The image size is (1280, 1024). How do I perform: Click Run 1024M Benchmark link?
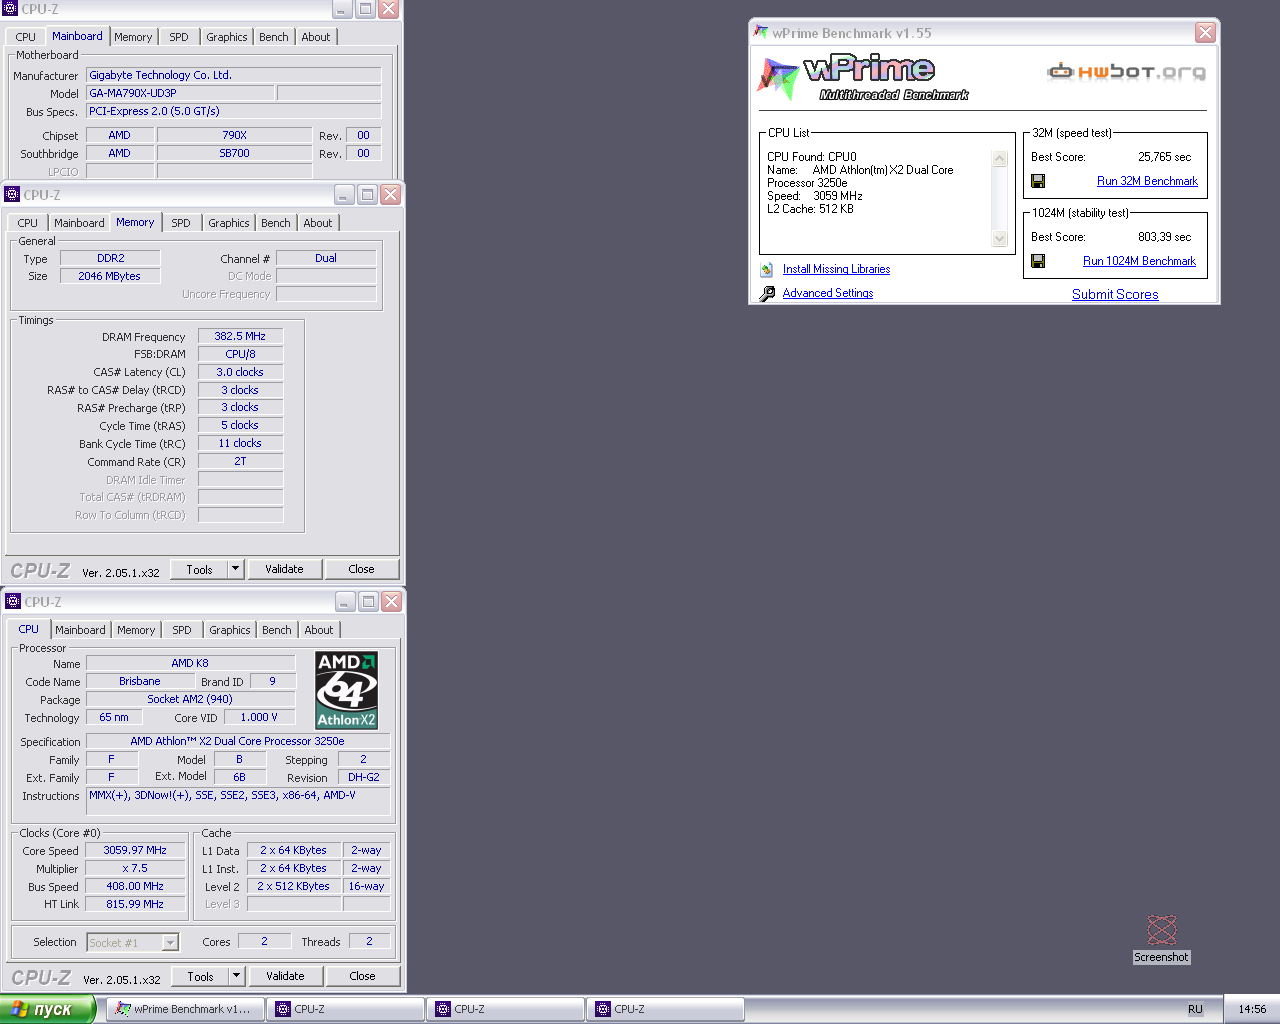pos(1139,261)
